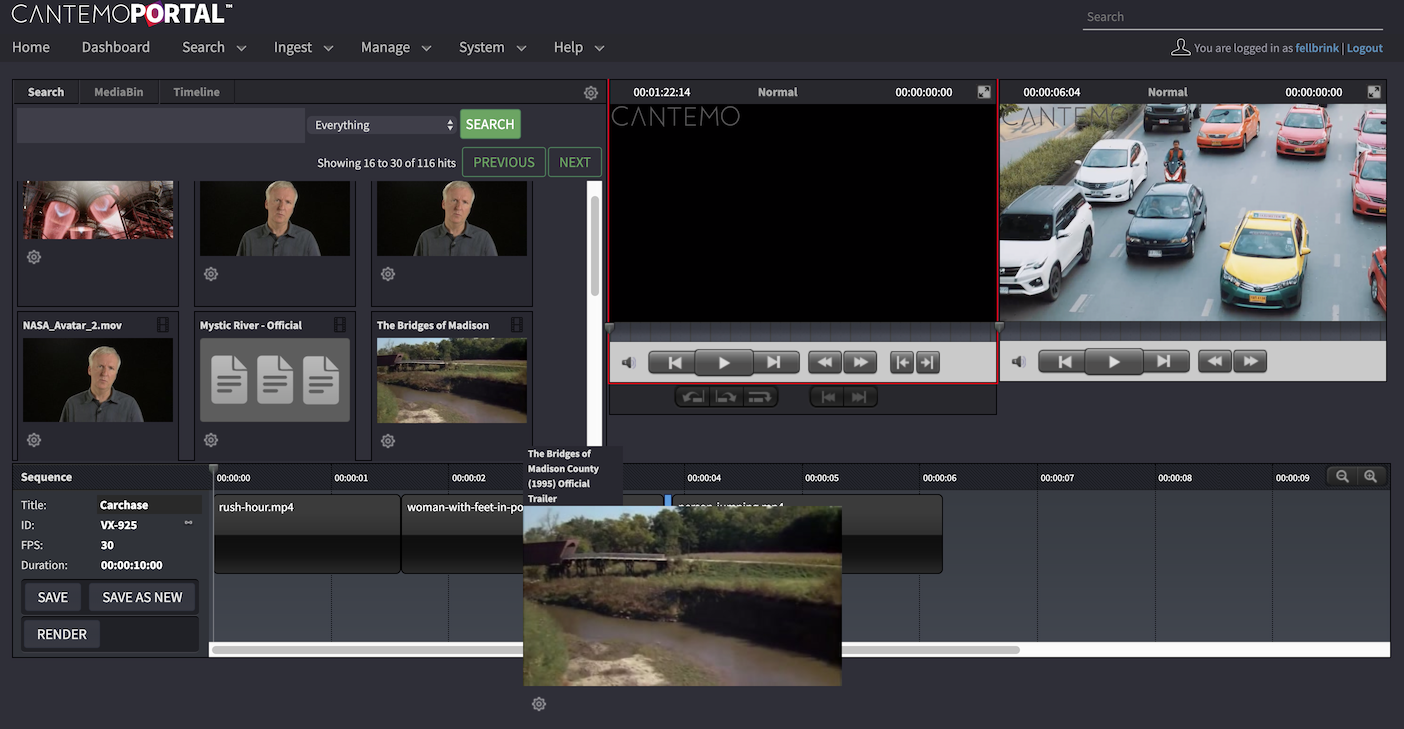Viewport: 1404px width, 729px height.
Task: Jump to next edit point below player
Action: 860,397
